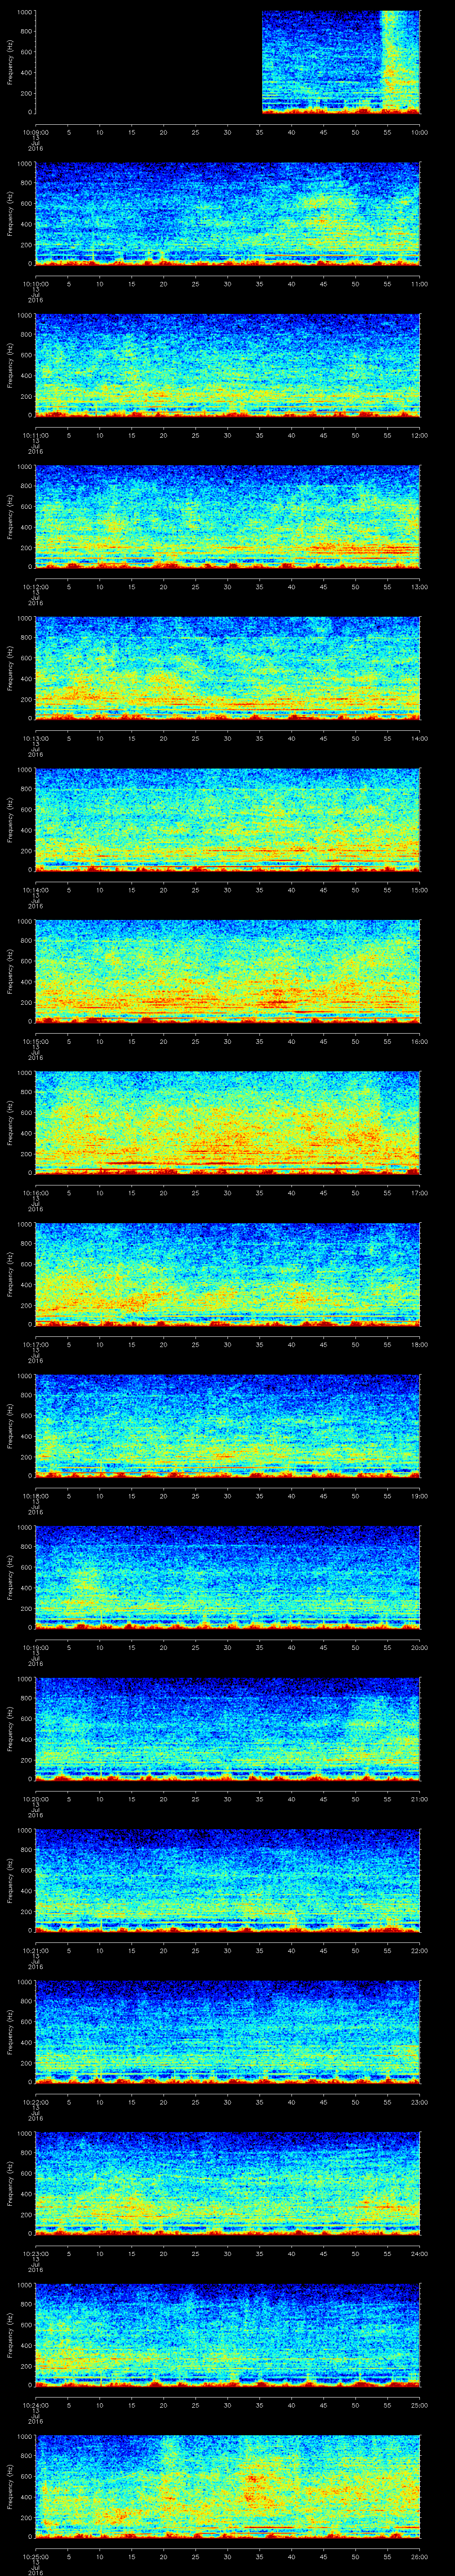Click the black no-data area of the first panel
Screen dimensions: 455x2576
coord(148,62)
